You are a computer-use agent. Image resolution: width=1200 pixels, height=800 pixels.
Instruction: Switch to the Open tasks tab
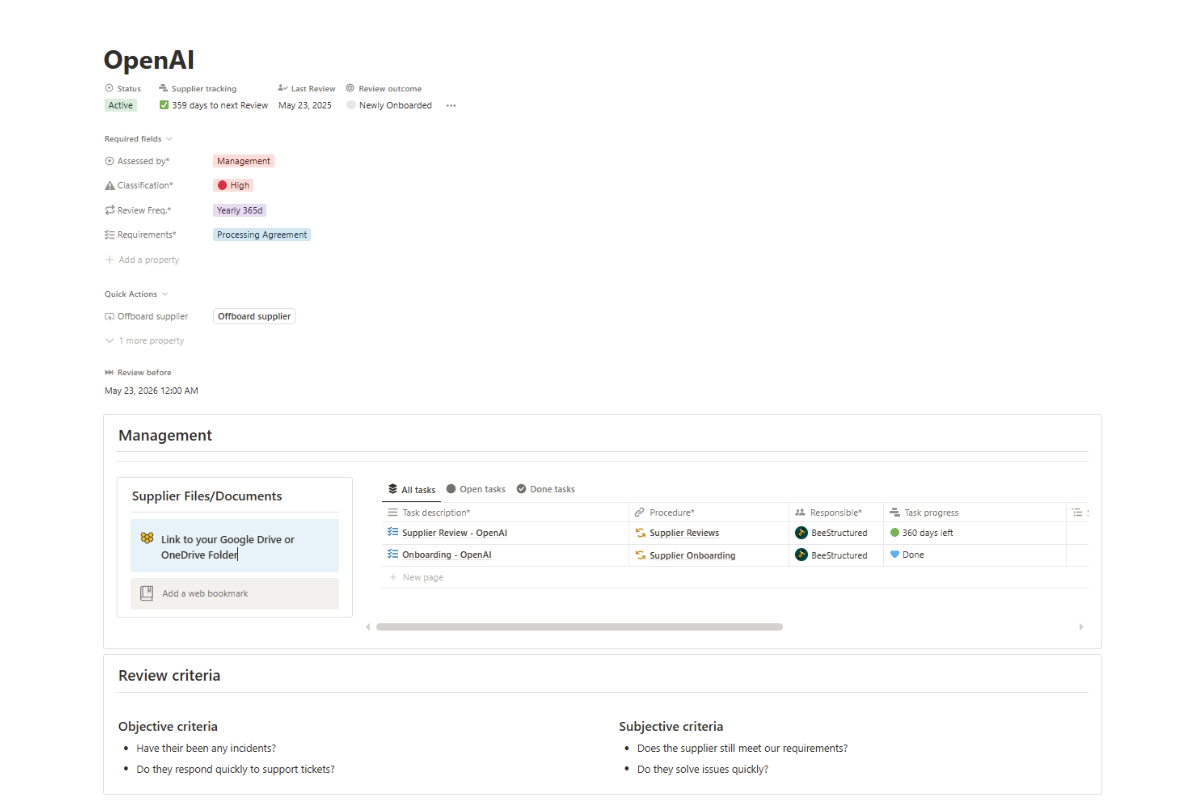tap(476, 489)
